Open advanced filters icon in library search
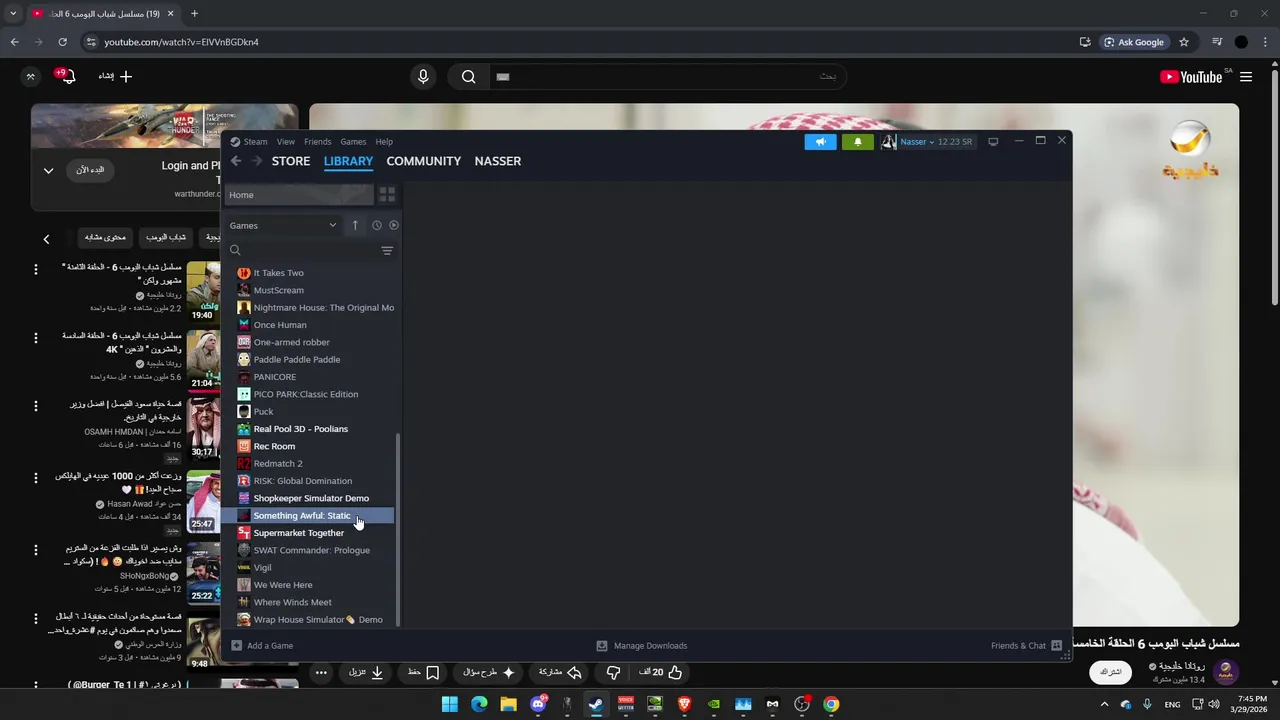The width and height of the screenshot is (1280, 720). point(387,251)
